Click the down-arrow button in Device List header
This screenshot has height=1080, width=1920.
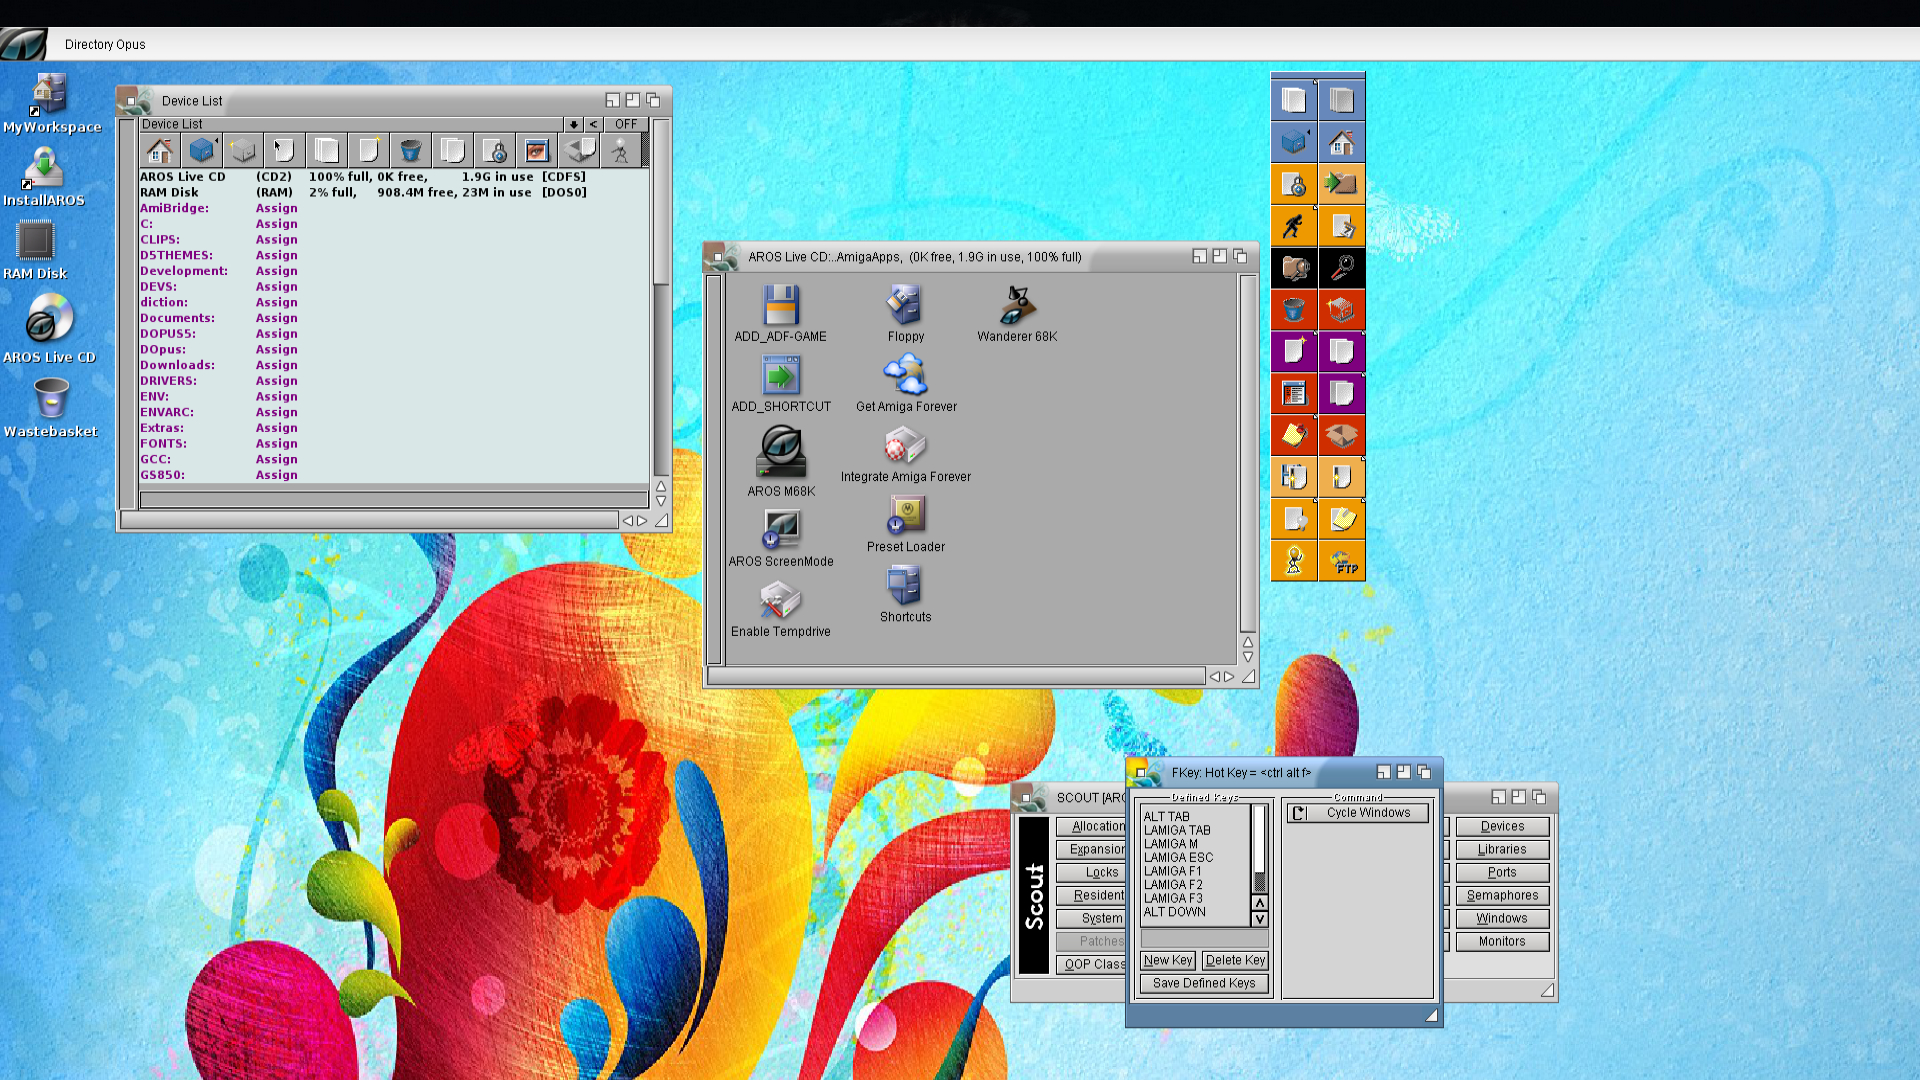coord(574,124)
